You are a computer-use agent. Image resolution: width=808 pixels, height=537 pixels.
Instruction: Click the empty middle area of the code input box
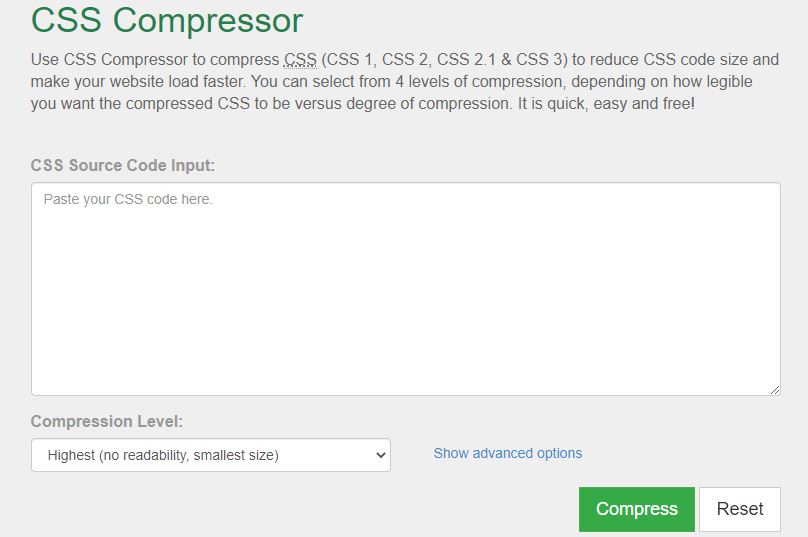pyautogui.click(x=406, y=299)
